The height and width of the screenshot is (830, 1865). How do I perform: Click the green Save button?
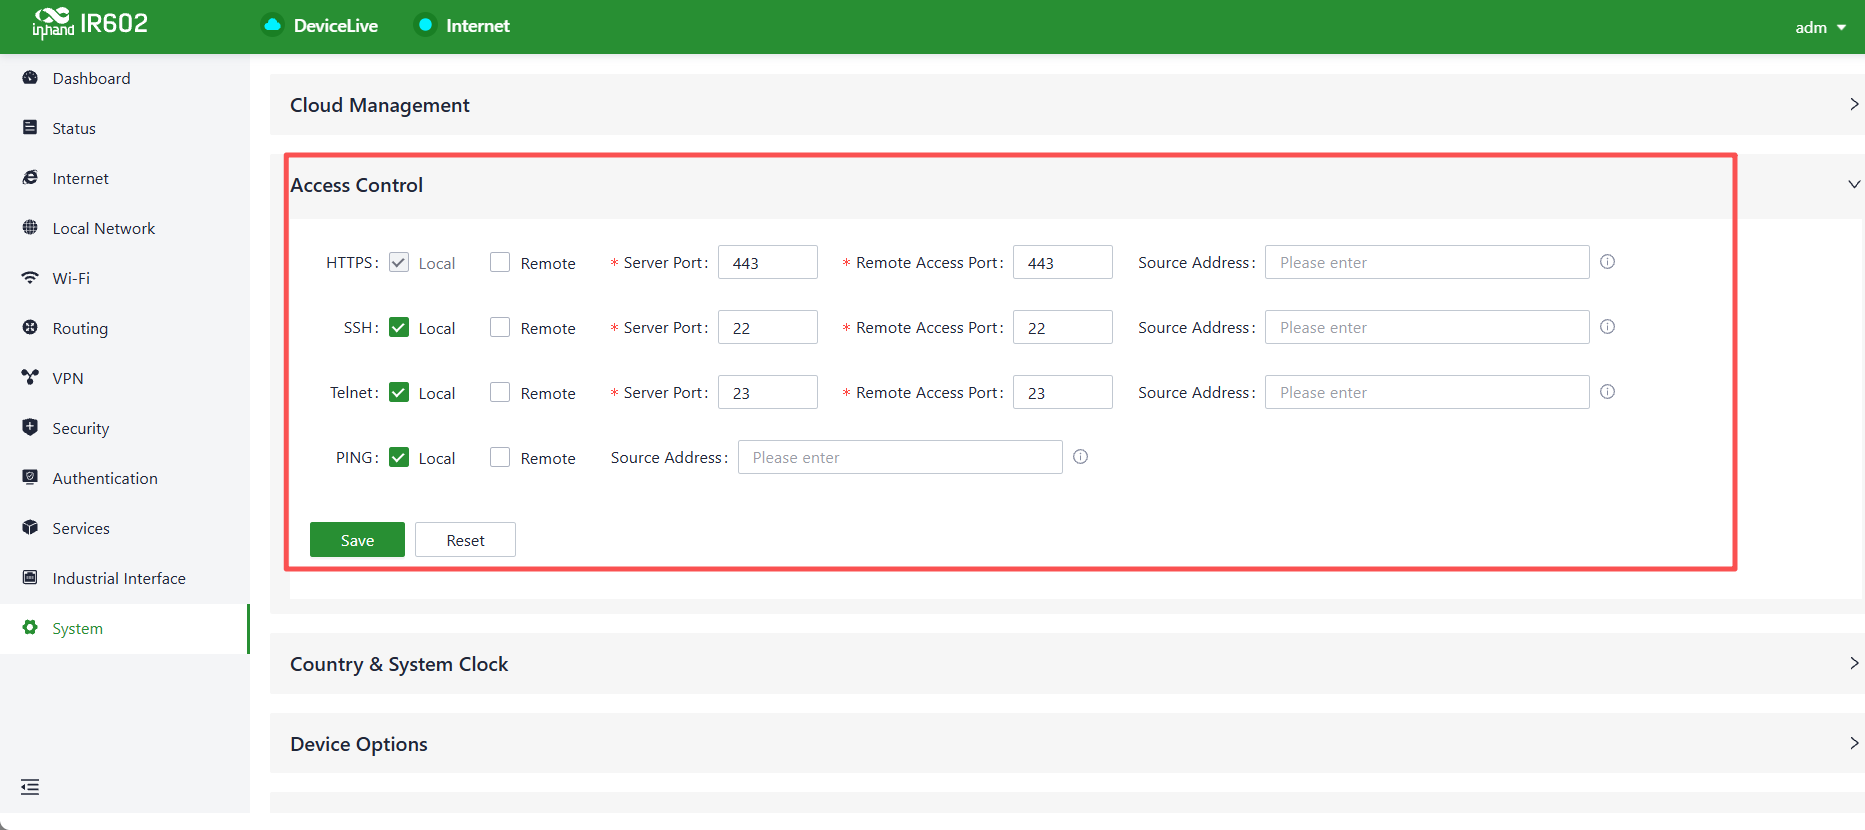(x=357, y=540)
